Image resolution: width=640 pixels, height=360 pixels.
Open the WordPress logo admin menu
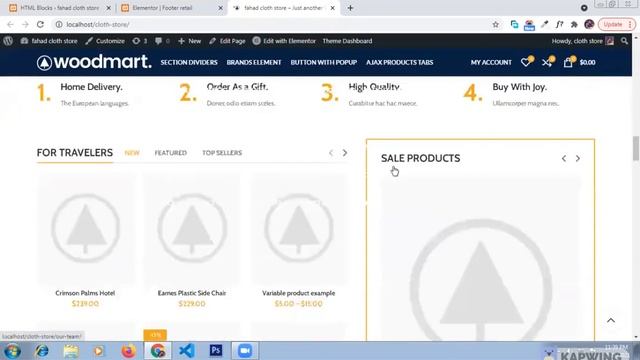[x=8, y=41]
